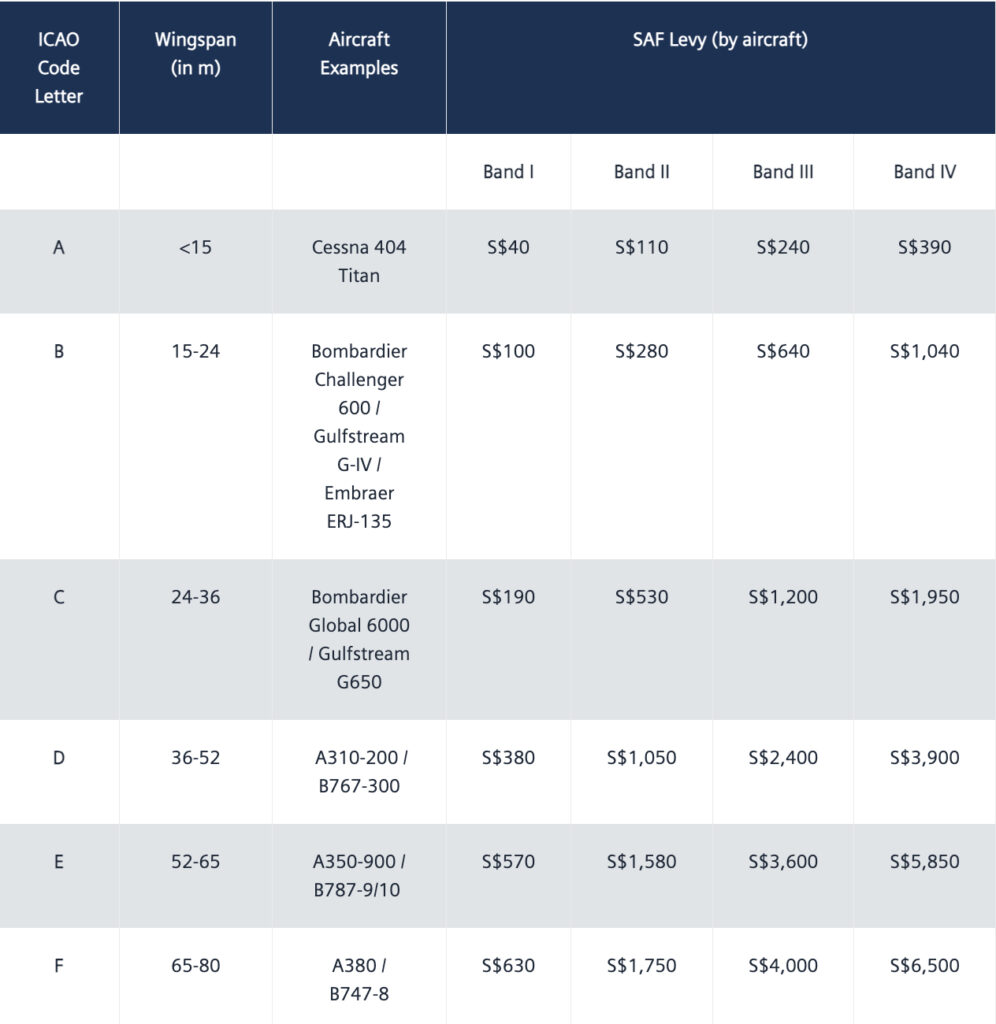Select the S$2,400 levy cell

click(x=783, y=758)
